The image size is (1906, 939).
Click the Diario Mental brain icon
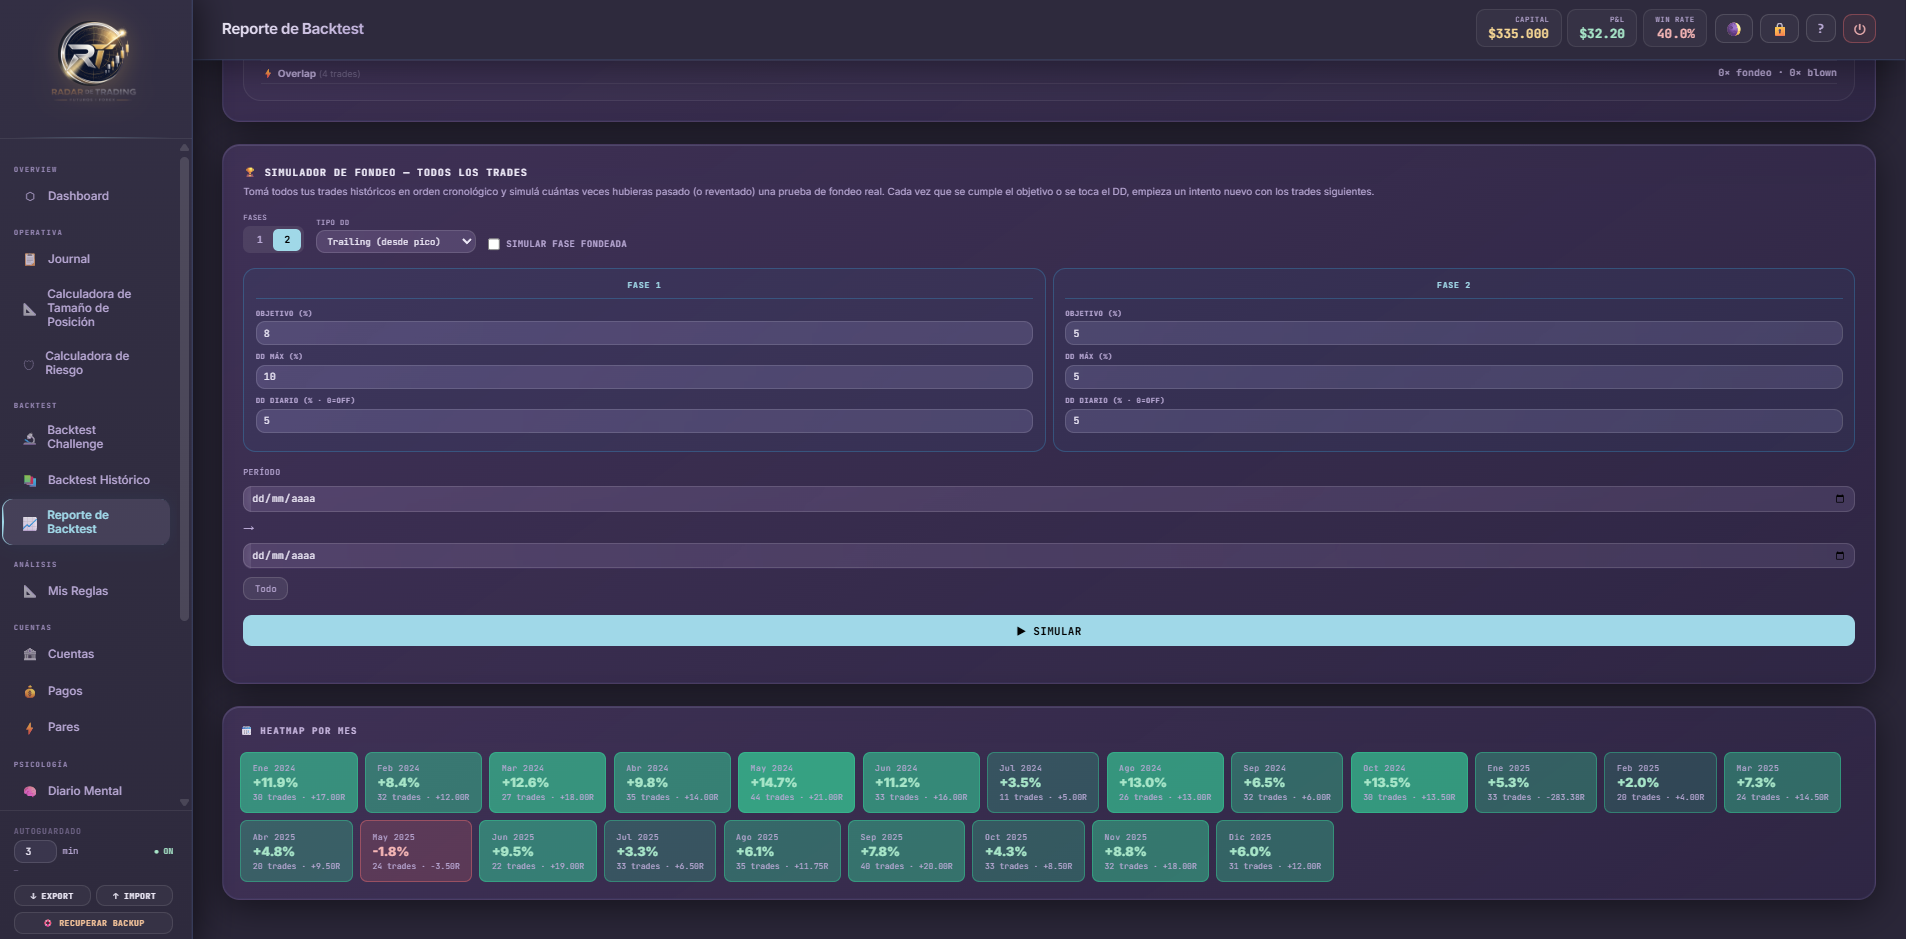click(x=30, y=791)
